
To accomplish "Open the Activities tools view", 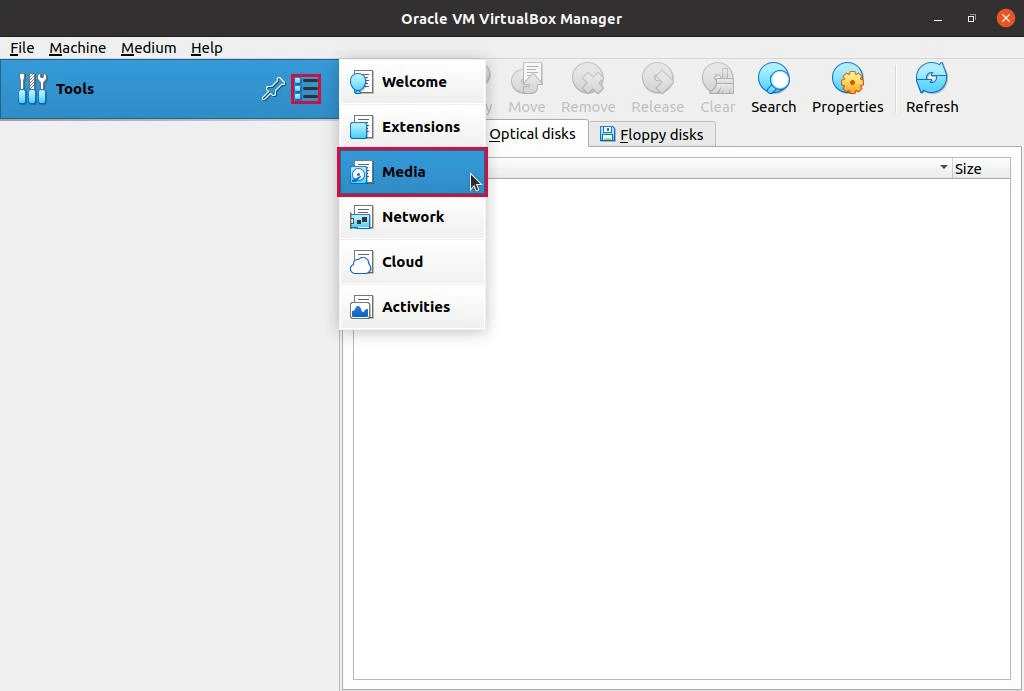I will 416,306.
